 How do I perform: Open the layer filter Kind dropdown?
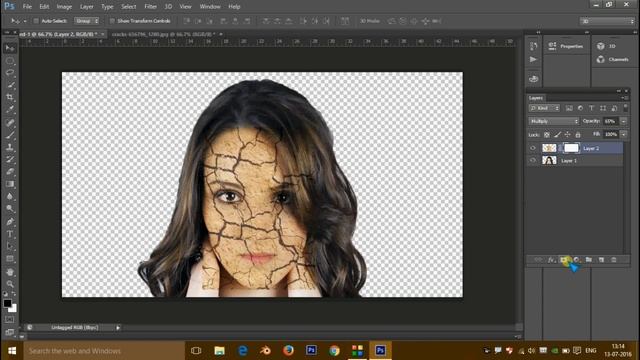point(544,108)
